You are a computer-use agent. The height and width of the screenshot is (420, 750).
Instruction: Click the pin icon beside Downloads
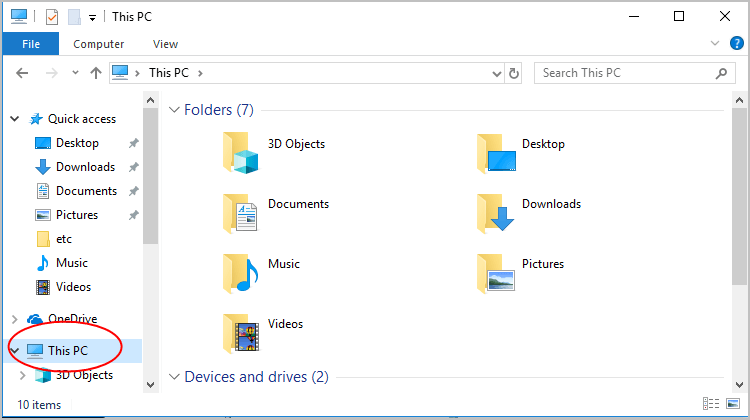pyautogui.click(x=133, y=167)
